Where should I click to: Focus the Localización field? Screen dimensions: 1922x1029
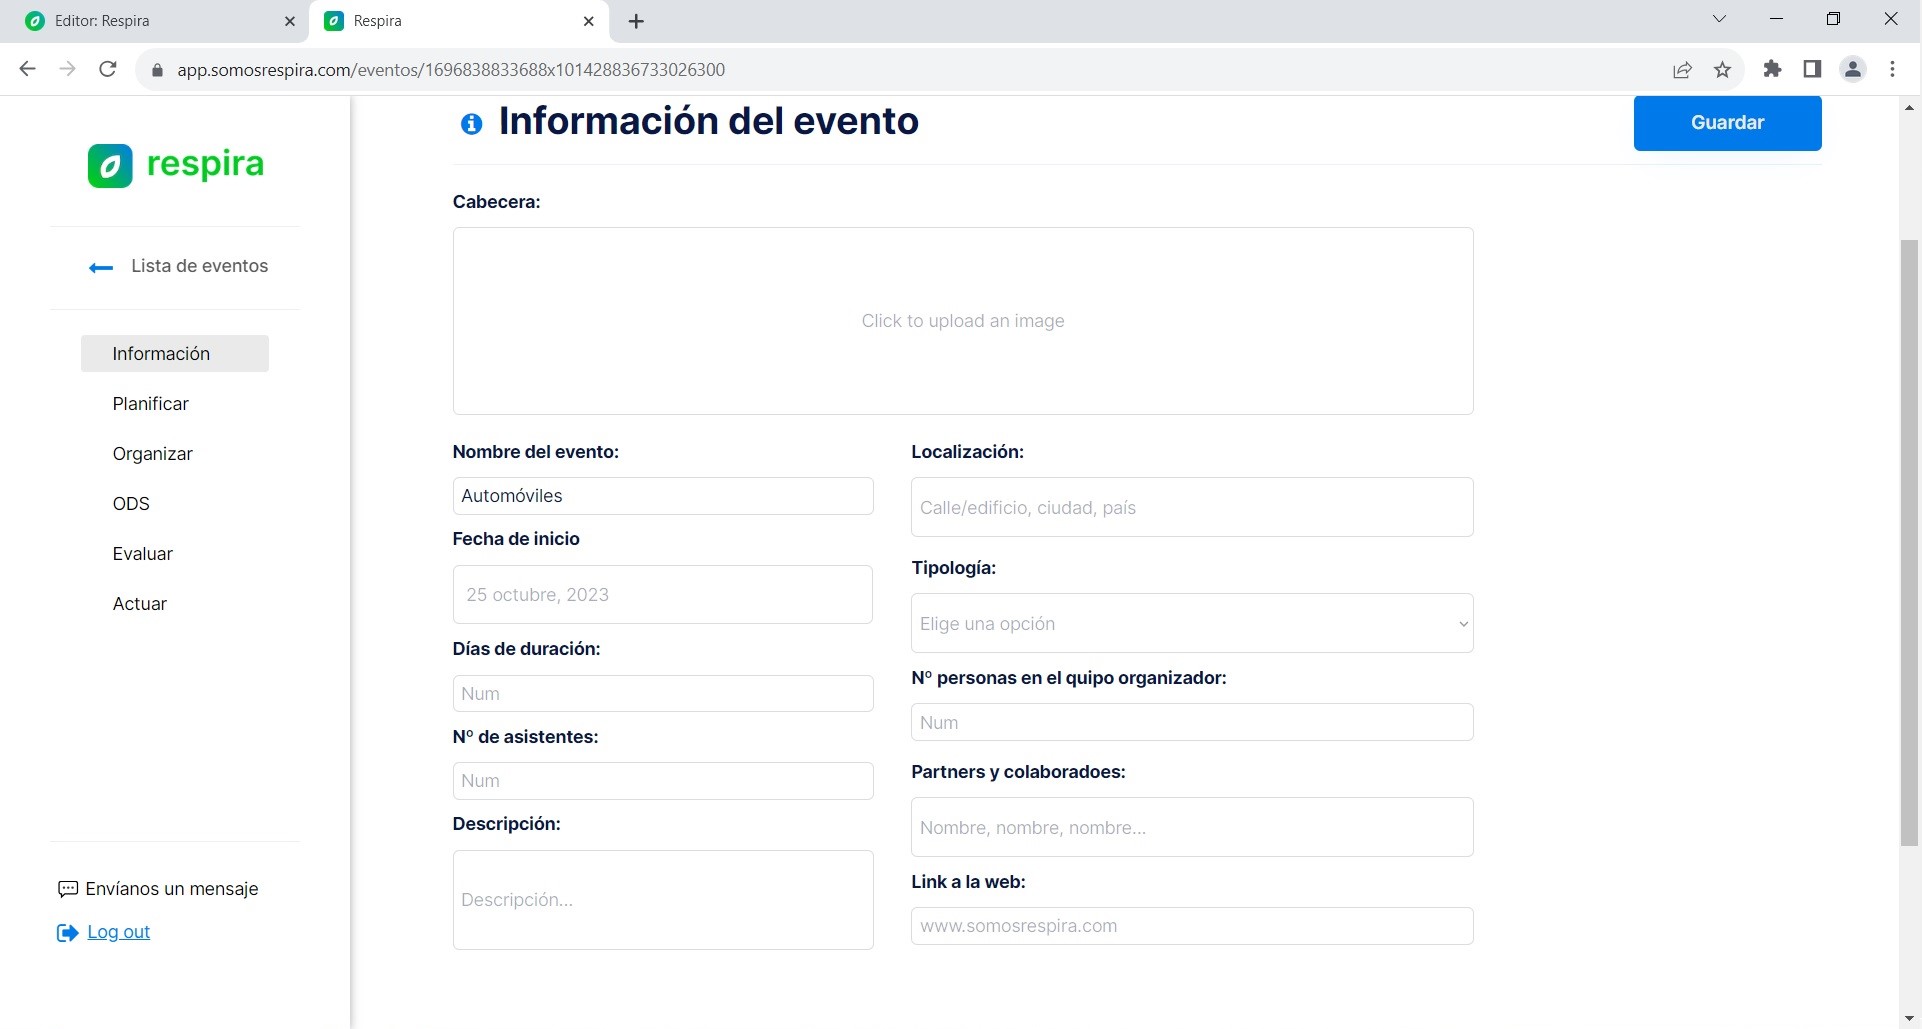coord(1192,507)
